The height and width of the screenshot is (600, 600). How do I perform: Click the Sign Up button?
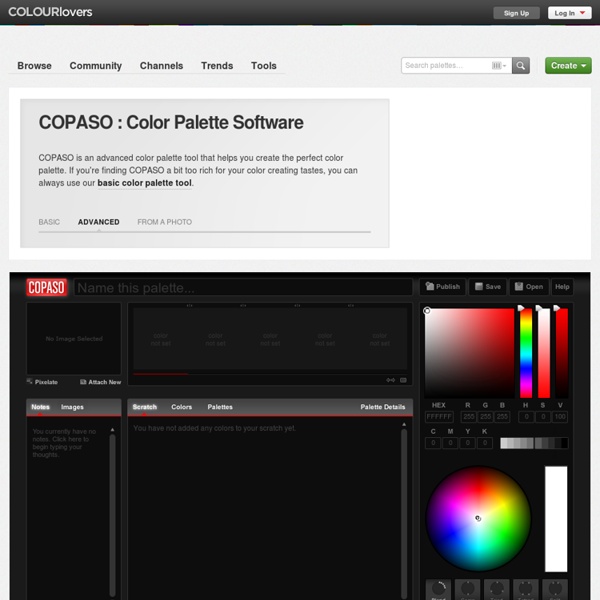point(517,13)
